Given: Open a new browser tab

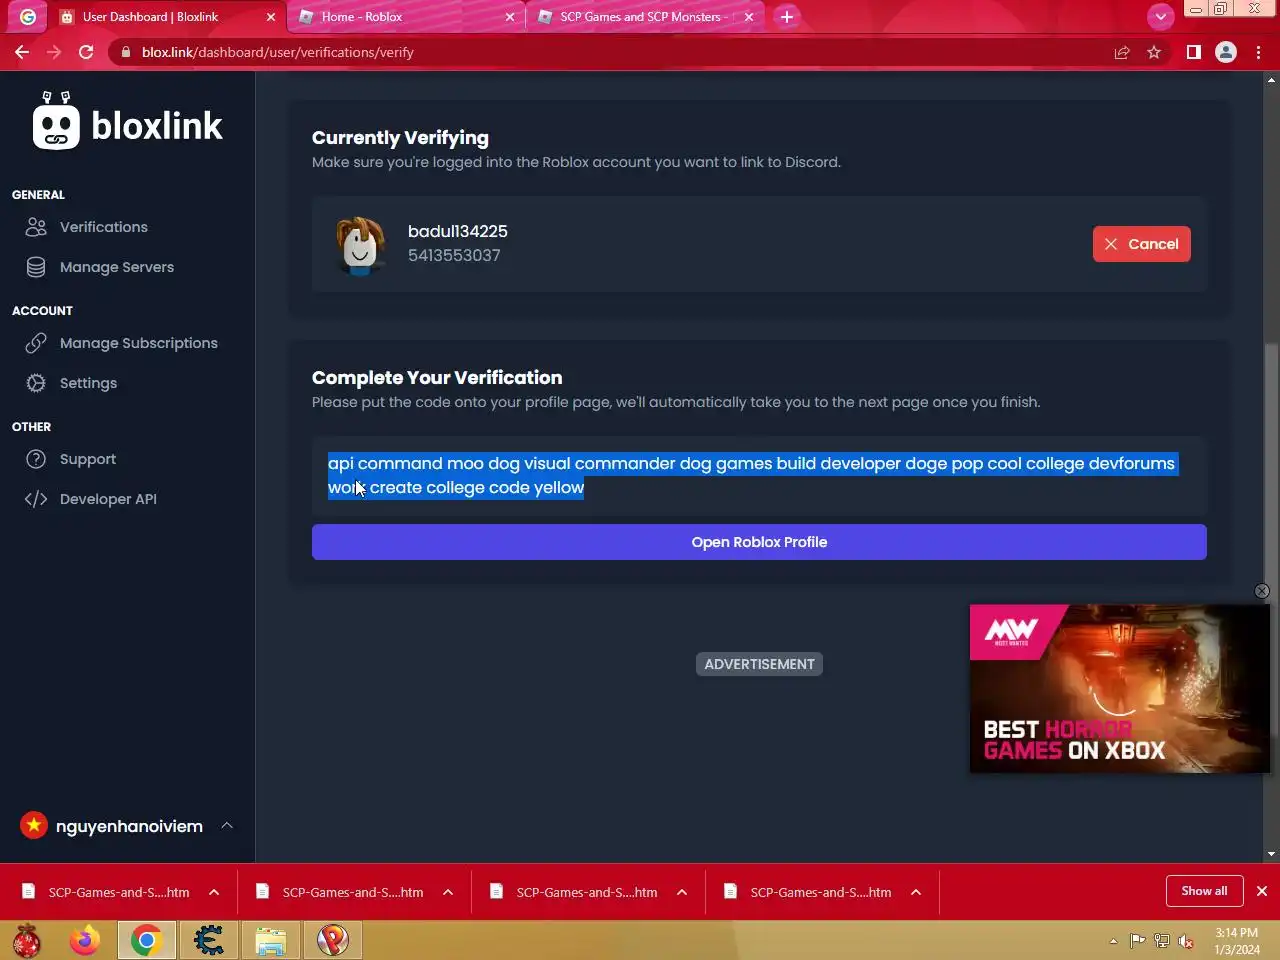Looking at the screenshot, I should (x=787, y=17).
